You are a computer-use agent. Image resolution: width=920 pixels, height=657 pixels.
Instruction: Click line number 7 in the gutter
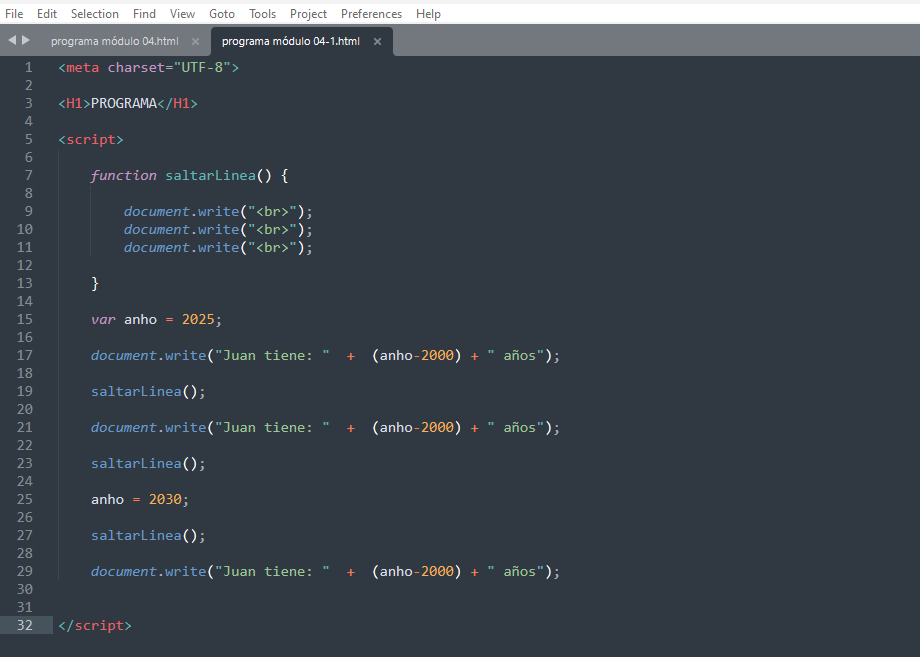click(x=28, y=175)
